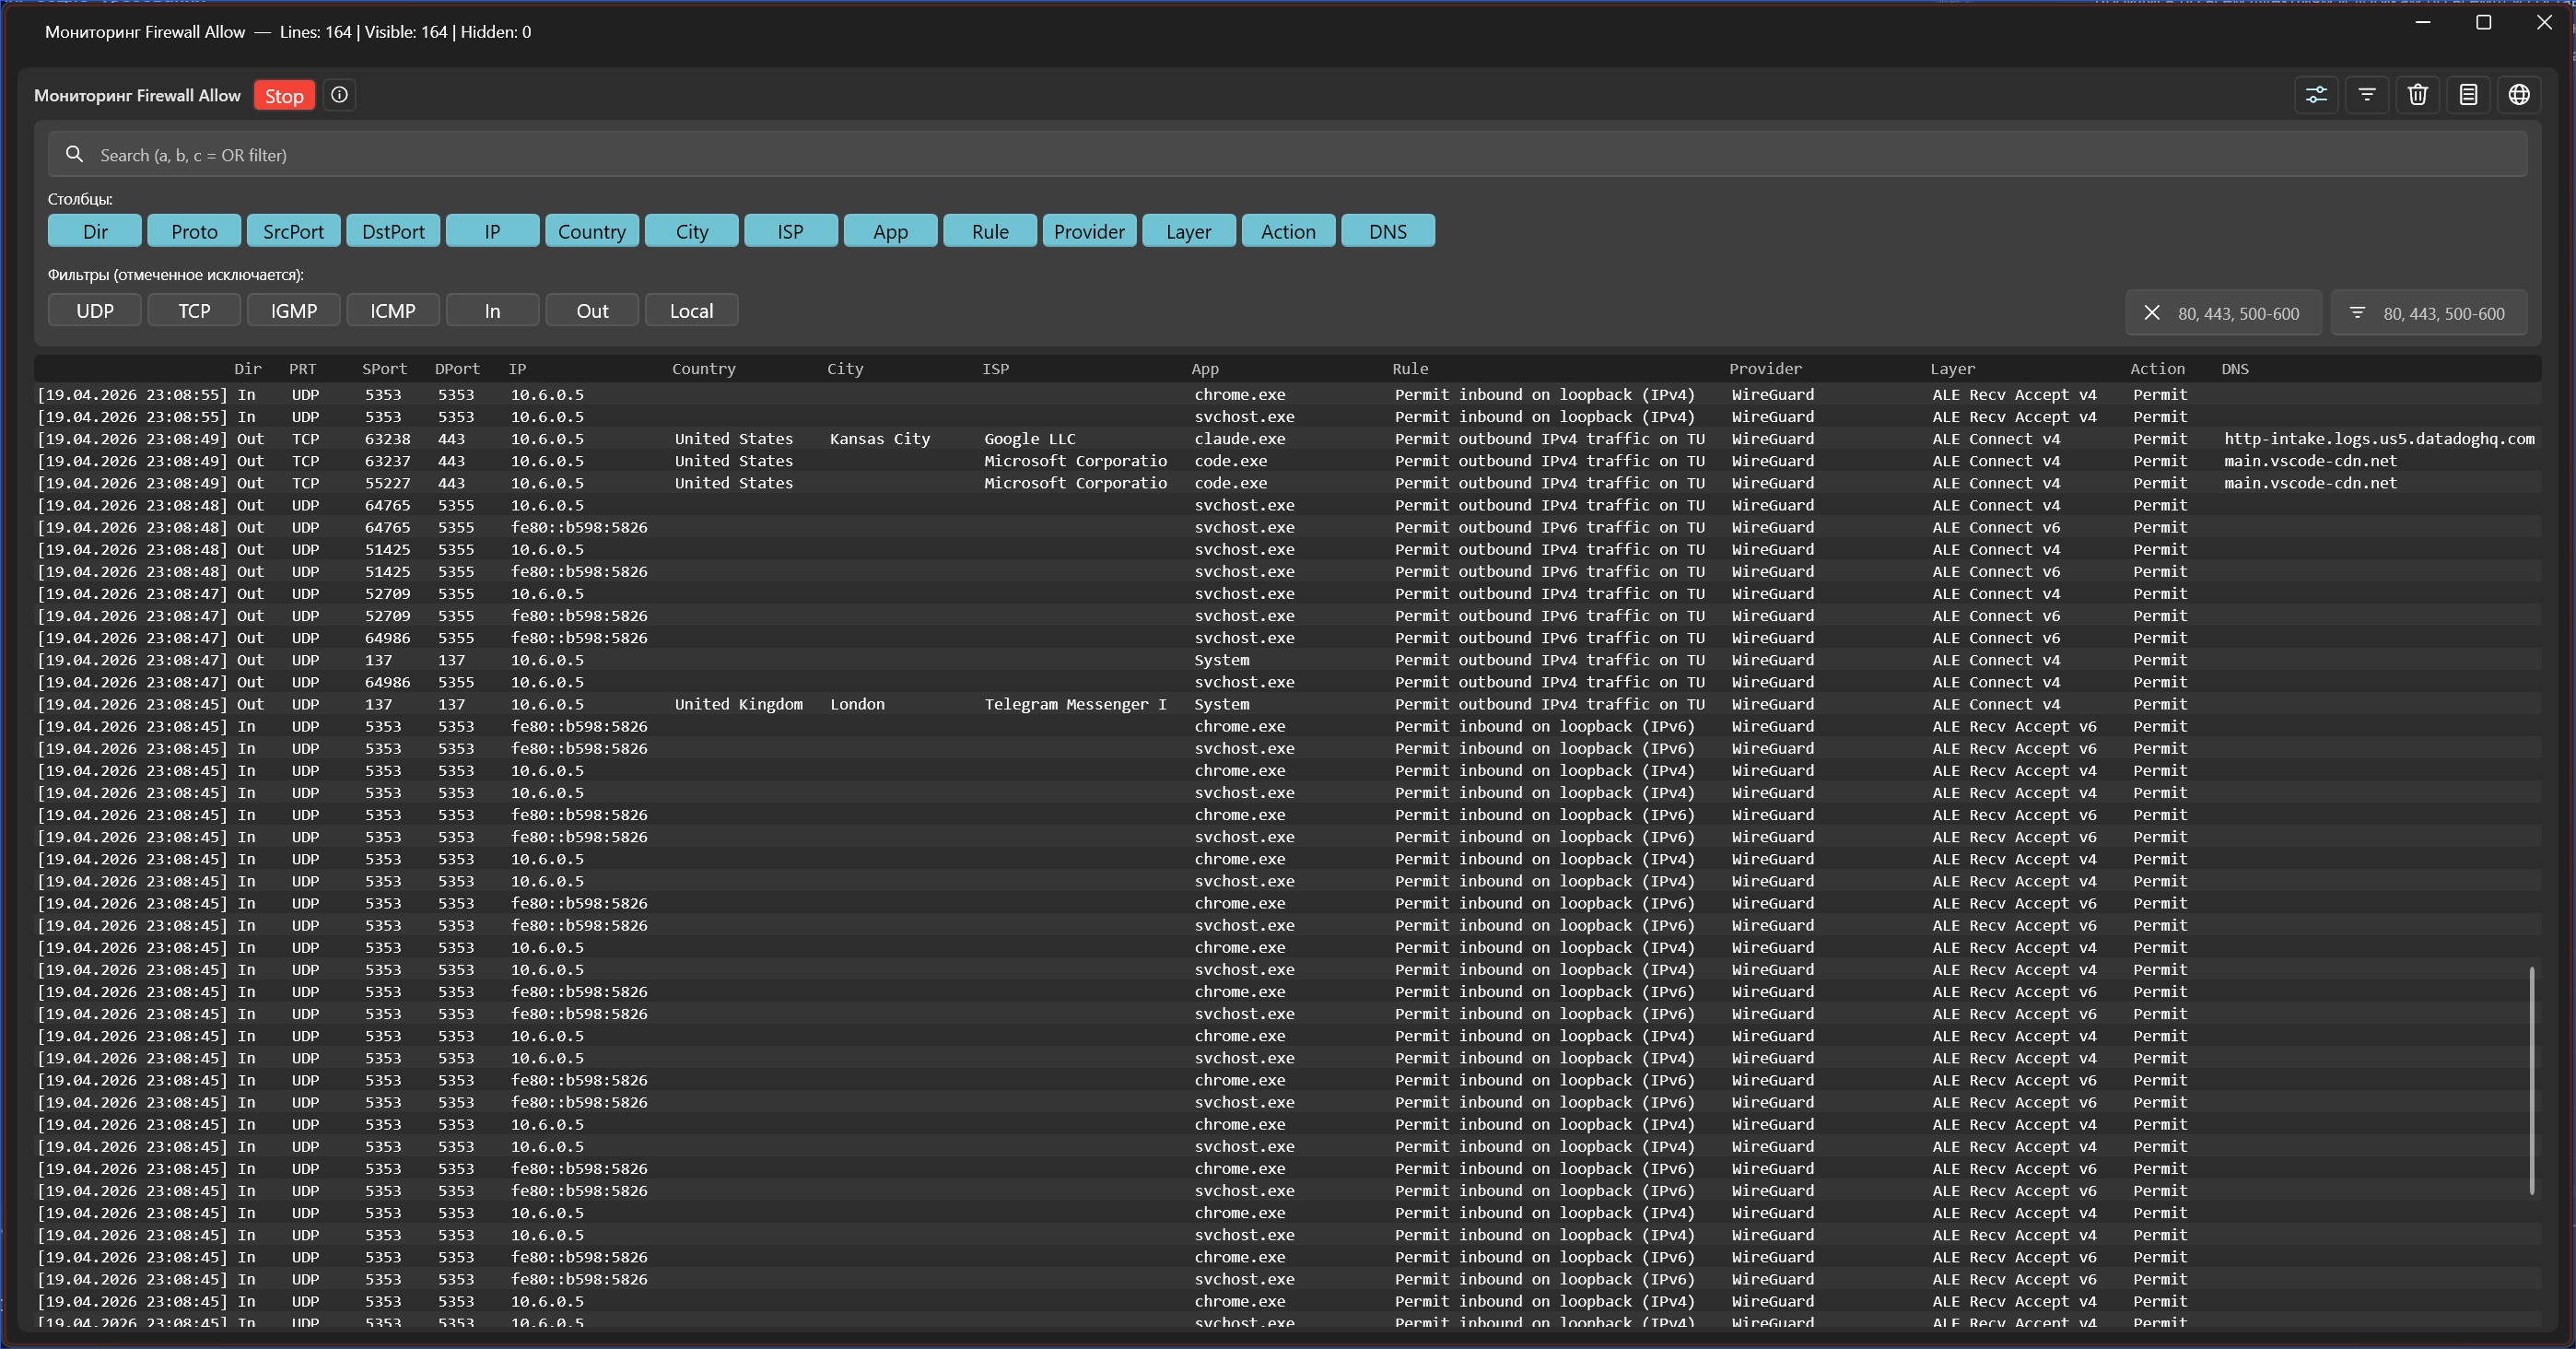The image size is (2576, 1349).
Task: Toggle the Rule column
Action: pos(990,231)
